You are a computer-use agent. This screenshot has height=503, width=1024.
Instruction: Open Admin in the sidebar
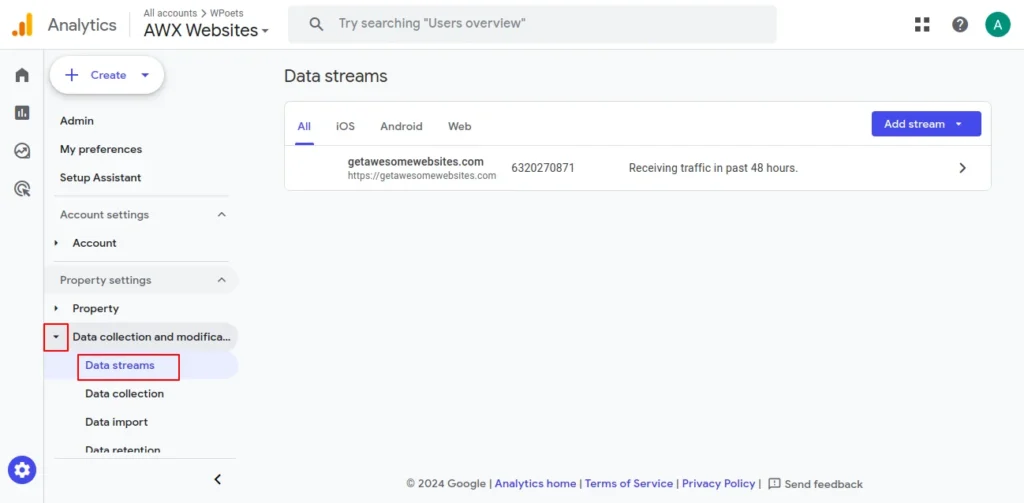coord(76,121)
